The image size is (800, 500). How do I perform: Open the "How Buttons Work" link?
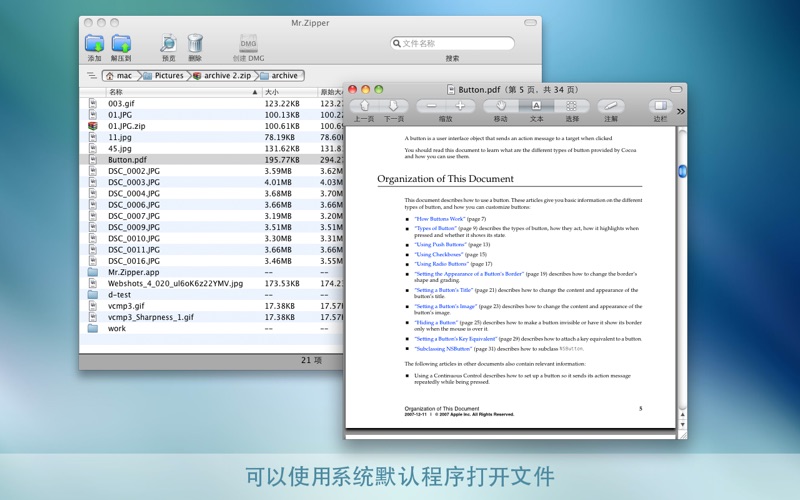pyautogui.click(x=440, y=219)
